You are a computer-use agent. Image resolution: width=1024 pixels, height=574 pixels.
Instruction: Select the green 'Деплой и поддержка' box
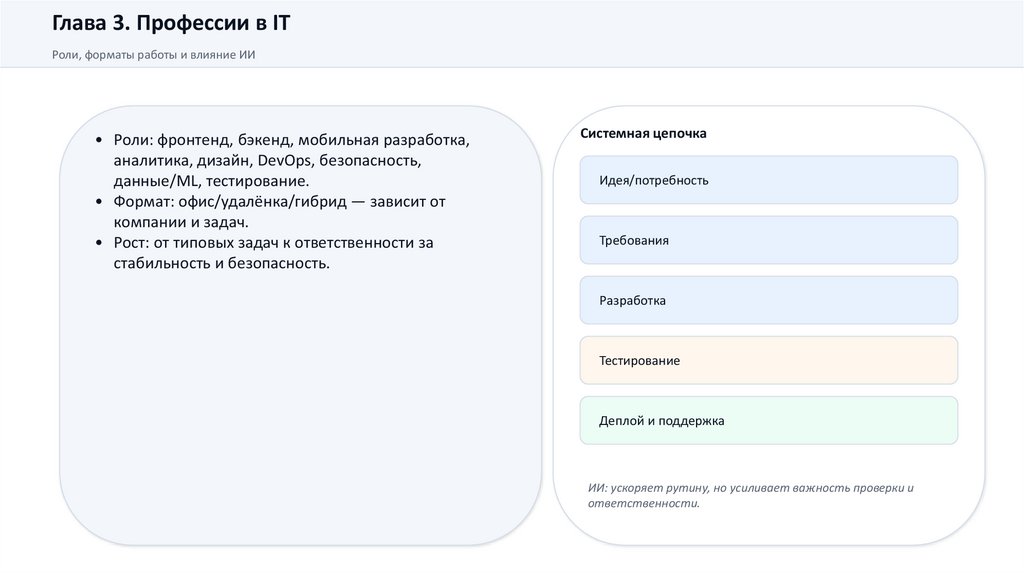point(768,421)
